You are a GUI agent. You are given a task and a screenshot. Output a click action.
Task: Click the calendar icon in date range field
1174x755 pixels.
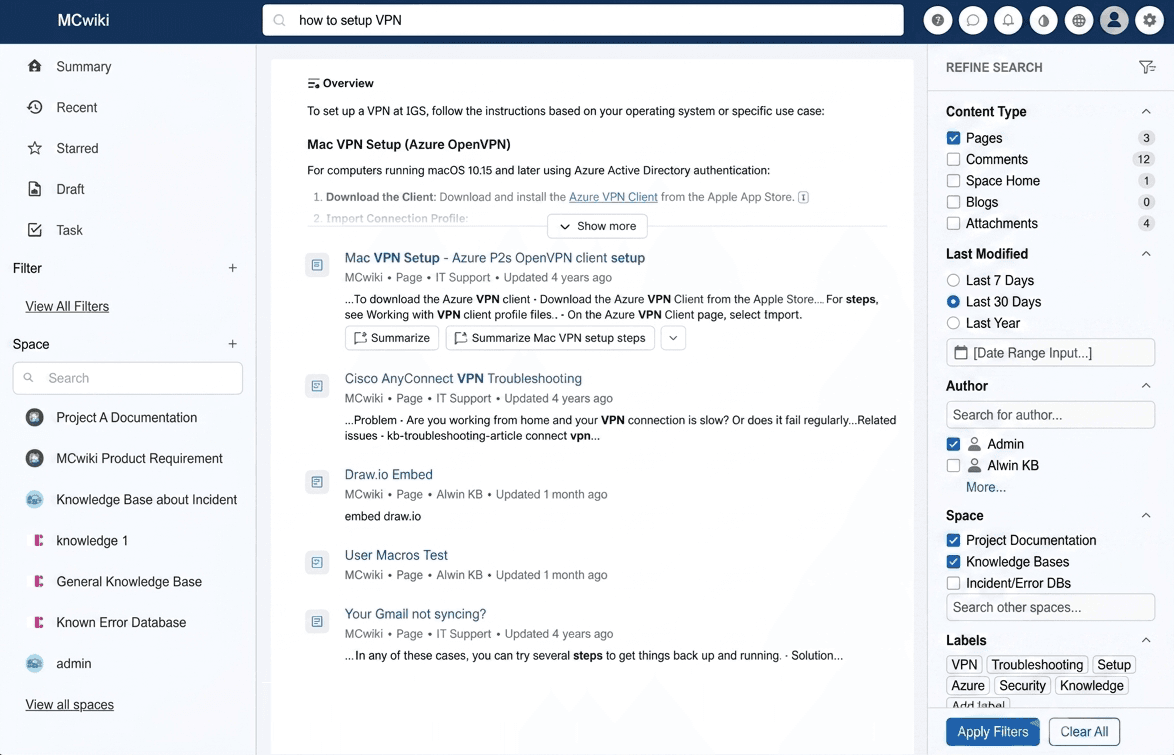tap(961, 353)
